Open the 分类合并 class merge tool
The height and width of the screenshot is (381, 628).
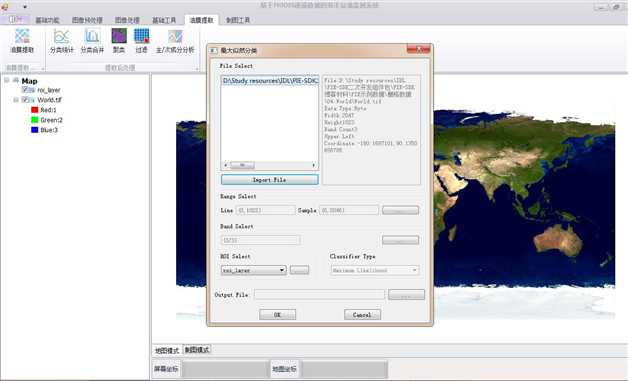pyautogui.click(x=92, y=41)
